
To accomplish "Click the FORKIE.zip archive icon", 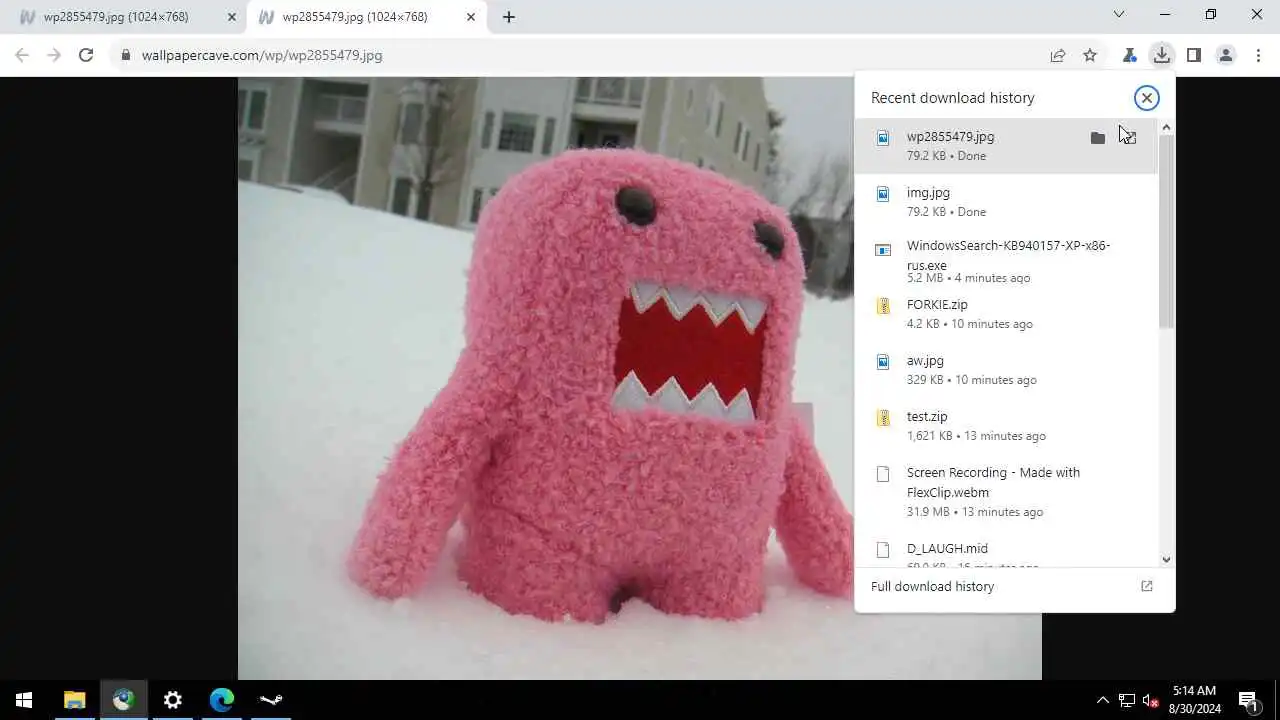I will pyautogui.click(x=883, y=306).
